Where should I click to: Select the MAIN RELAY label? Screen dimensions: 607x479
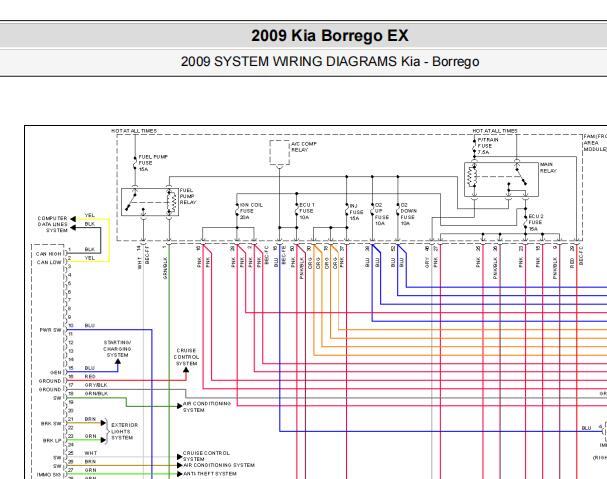click(x=548, y=168)
